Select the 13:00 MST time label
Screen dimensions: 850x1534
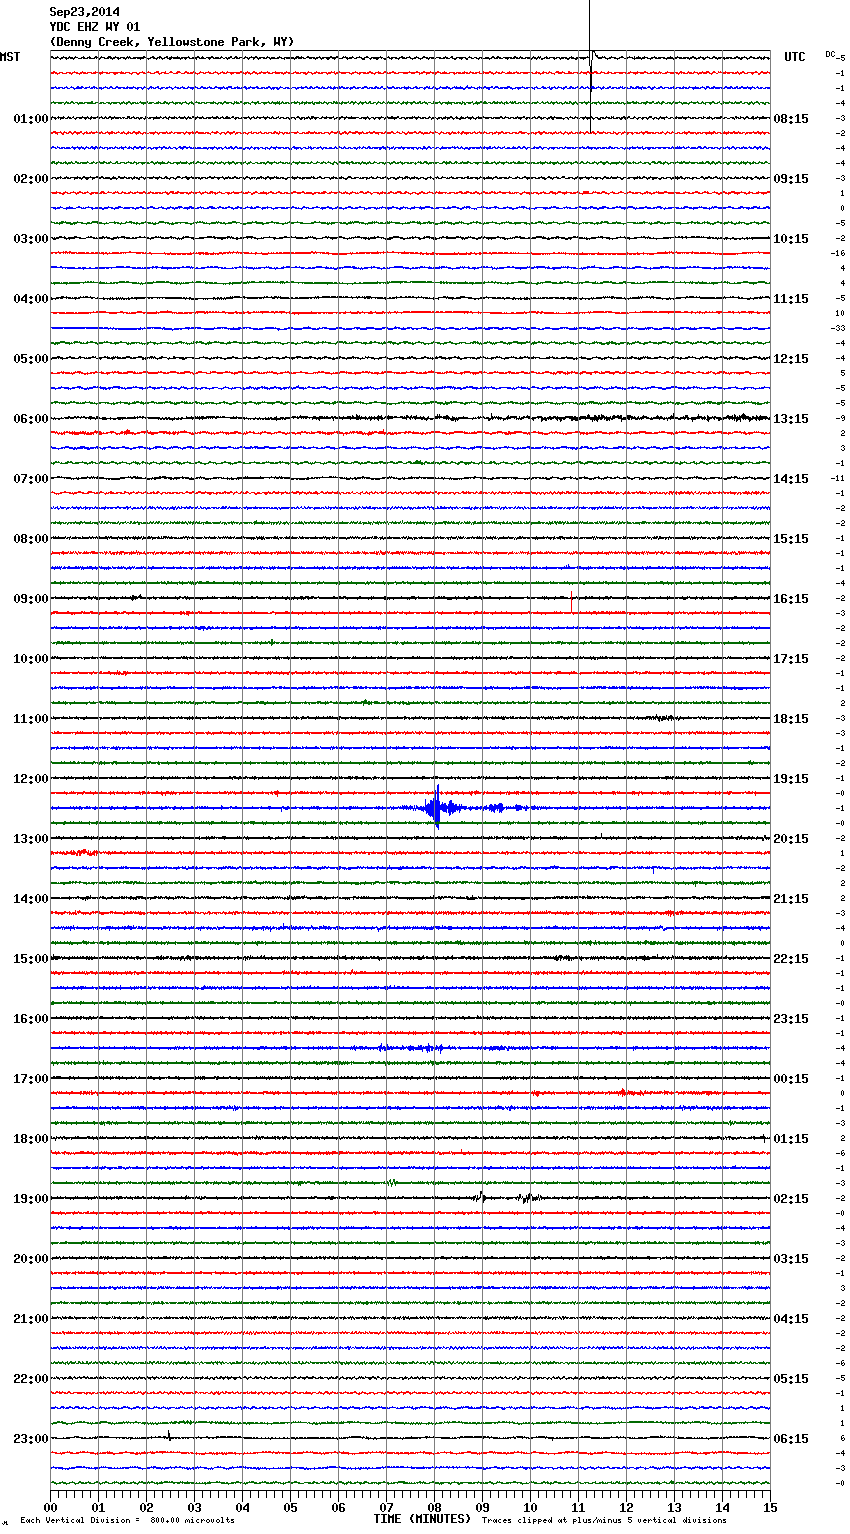coord(31,839)
